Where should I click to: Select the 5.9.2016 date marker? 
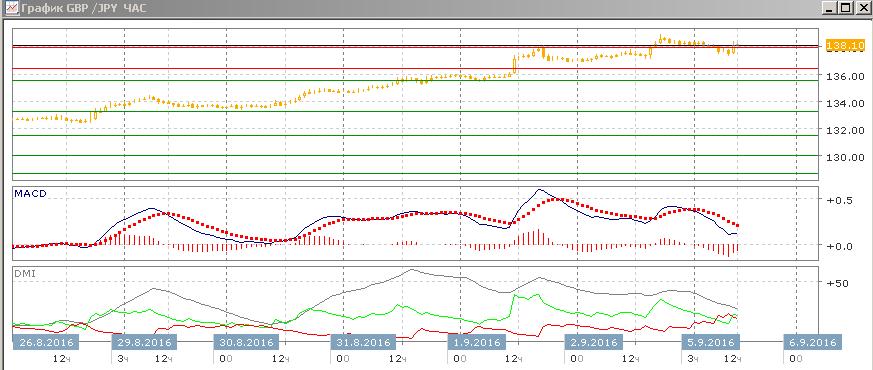point(712,342)
